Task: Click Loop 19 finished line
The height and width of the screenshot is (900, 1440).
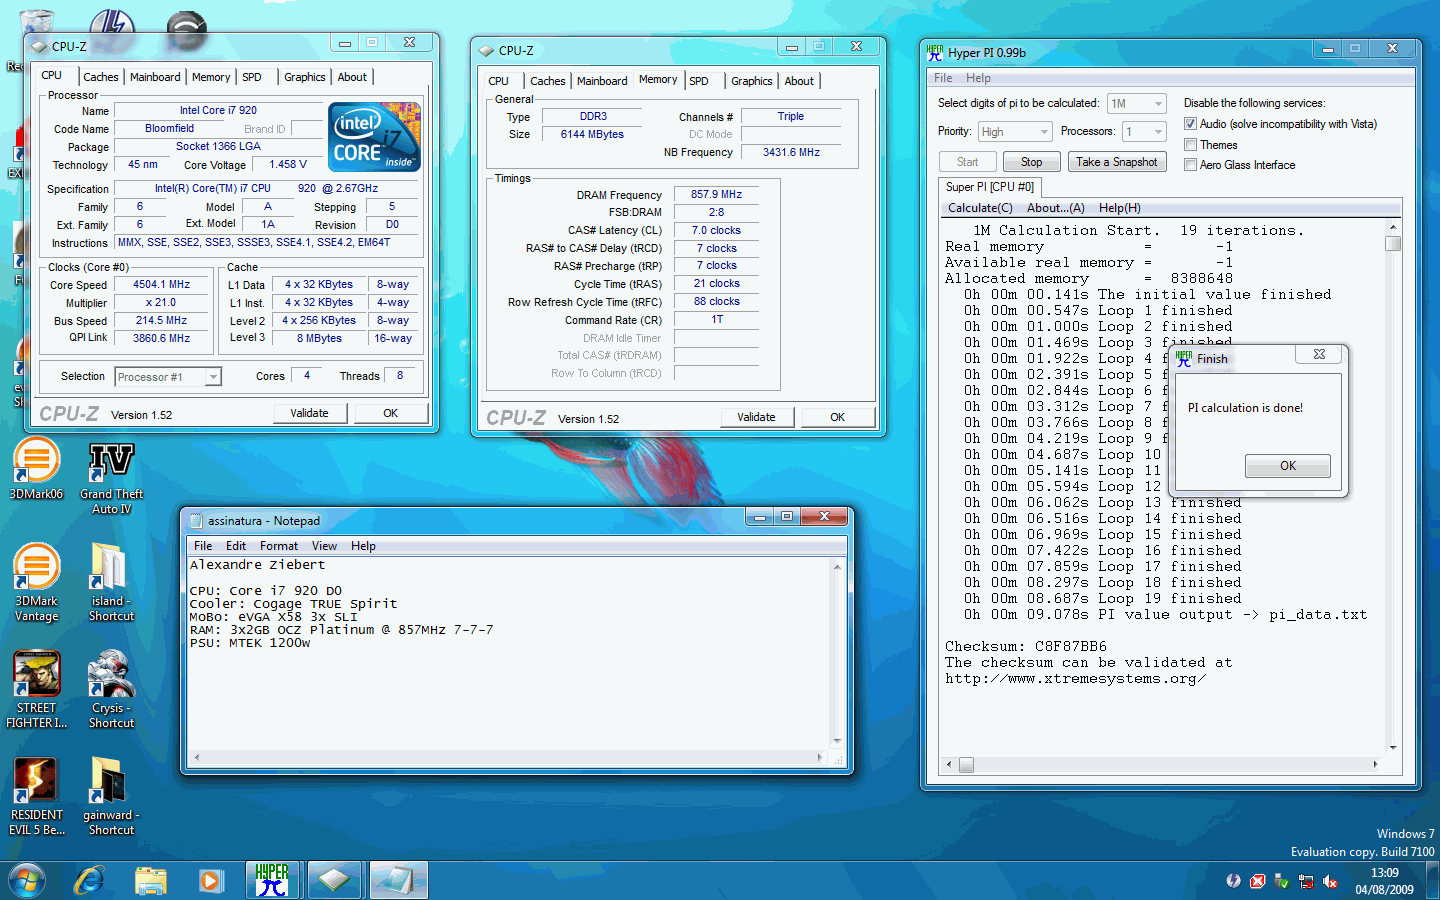Action: (1103, 599)
